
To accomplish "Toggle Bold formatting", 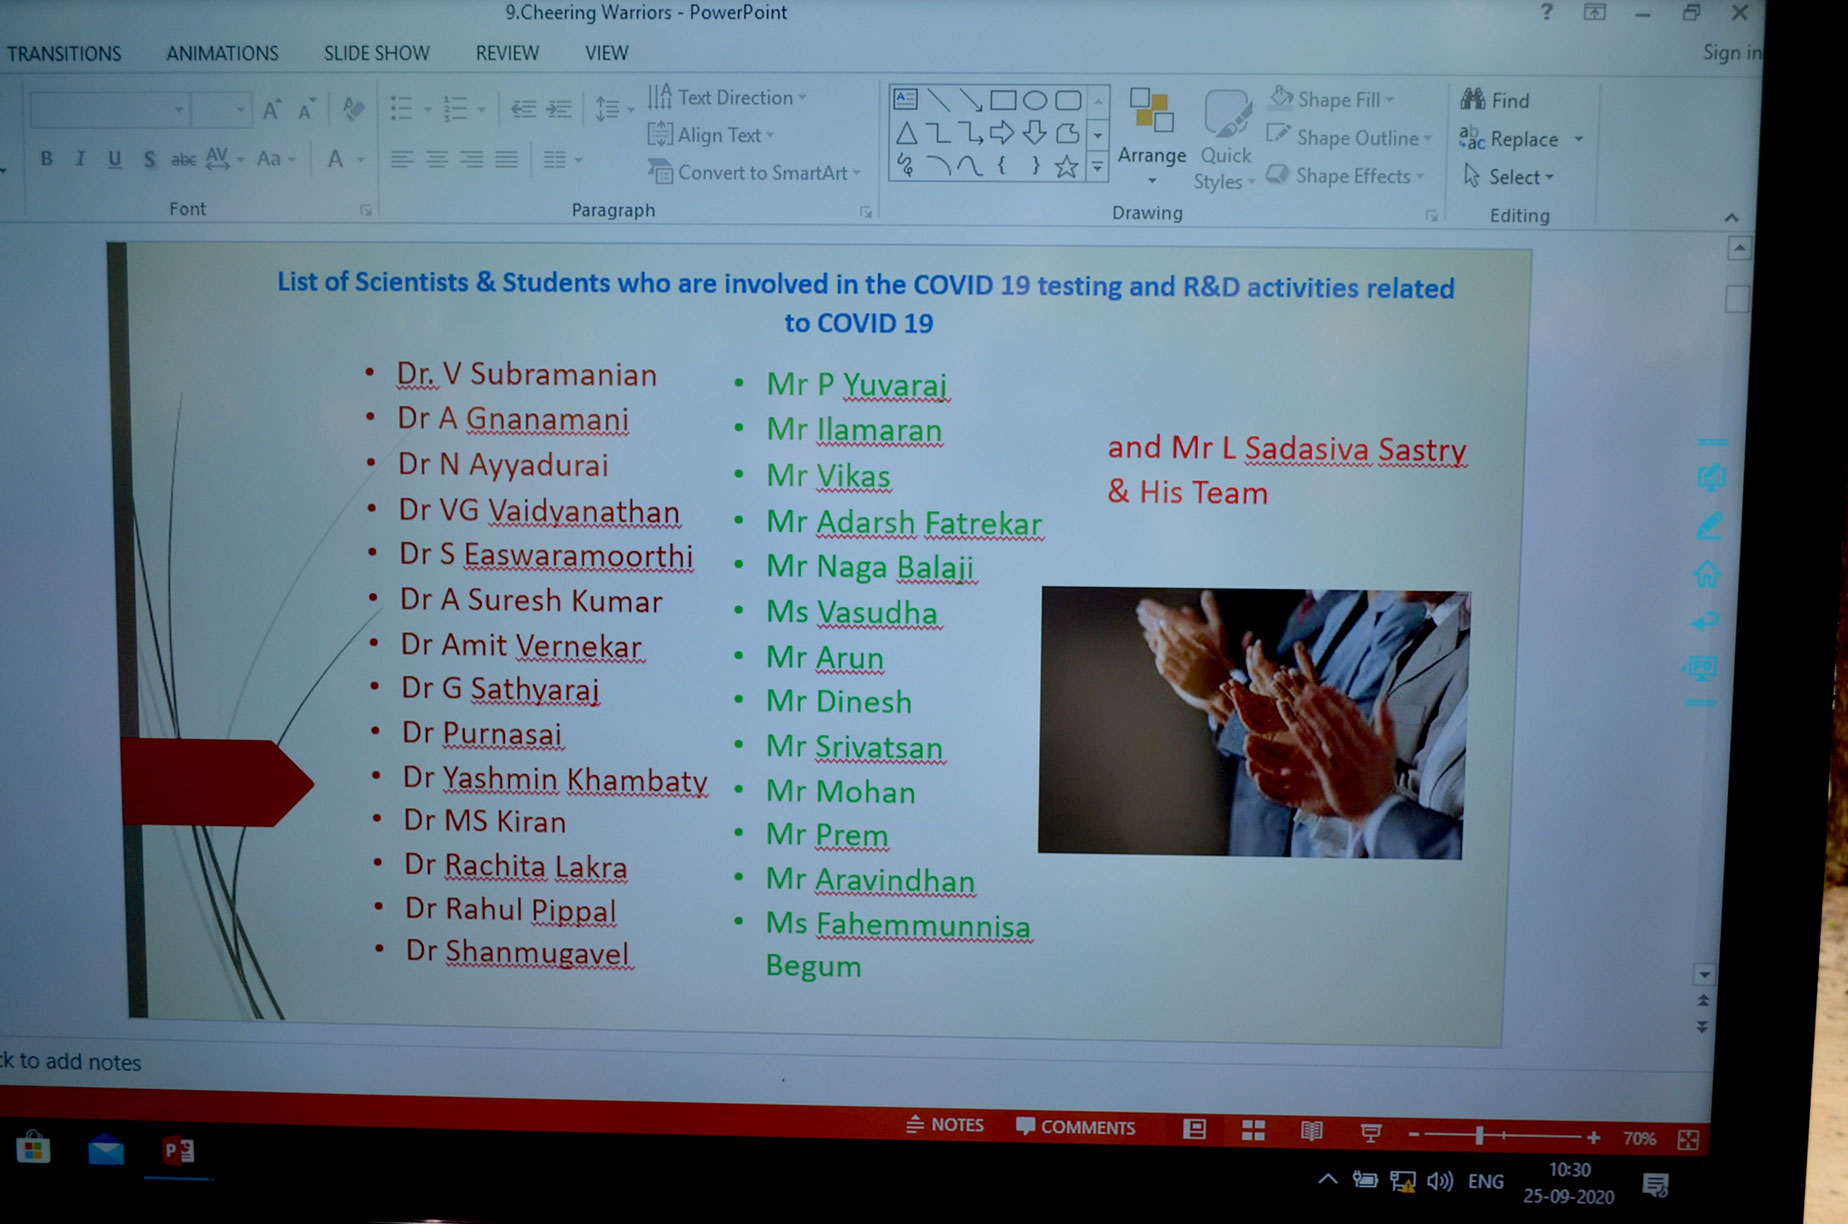I will [x=46, y=159].
